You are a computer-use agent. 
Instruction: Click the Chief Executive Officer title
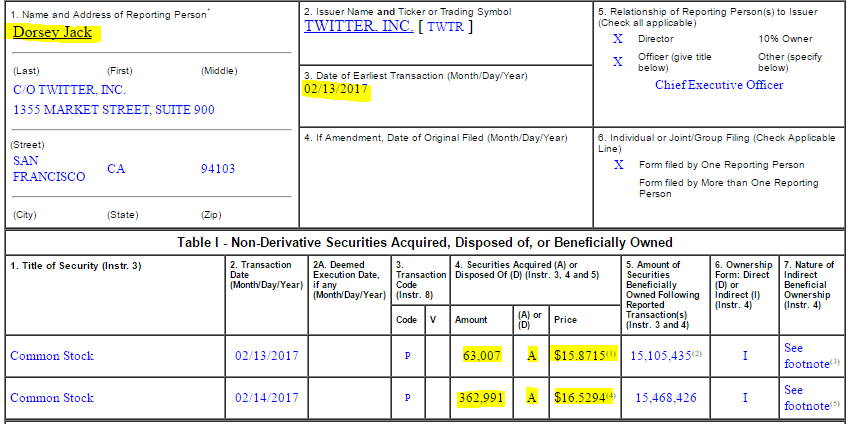pyautogui.click(x=719, y=85)
